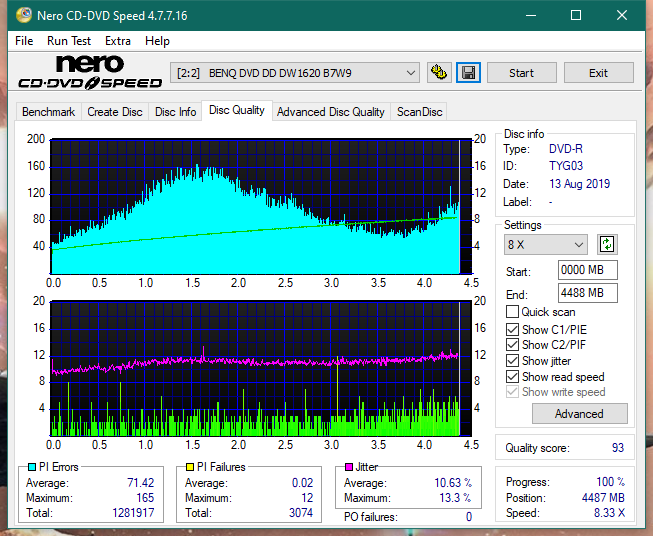Click the Nero app icon in title bar

tap(24, 15)
